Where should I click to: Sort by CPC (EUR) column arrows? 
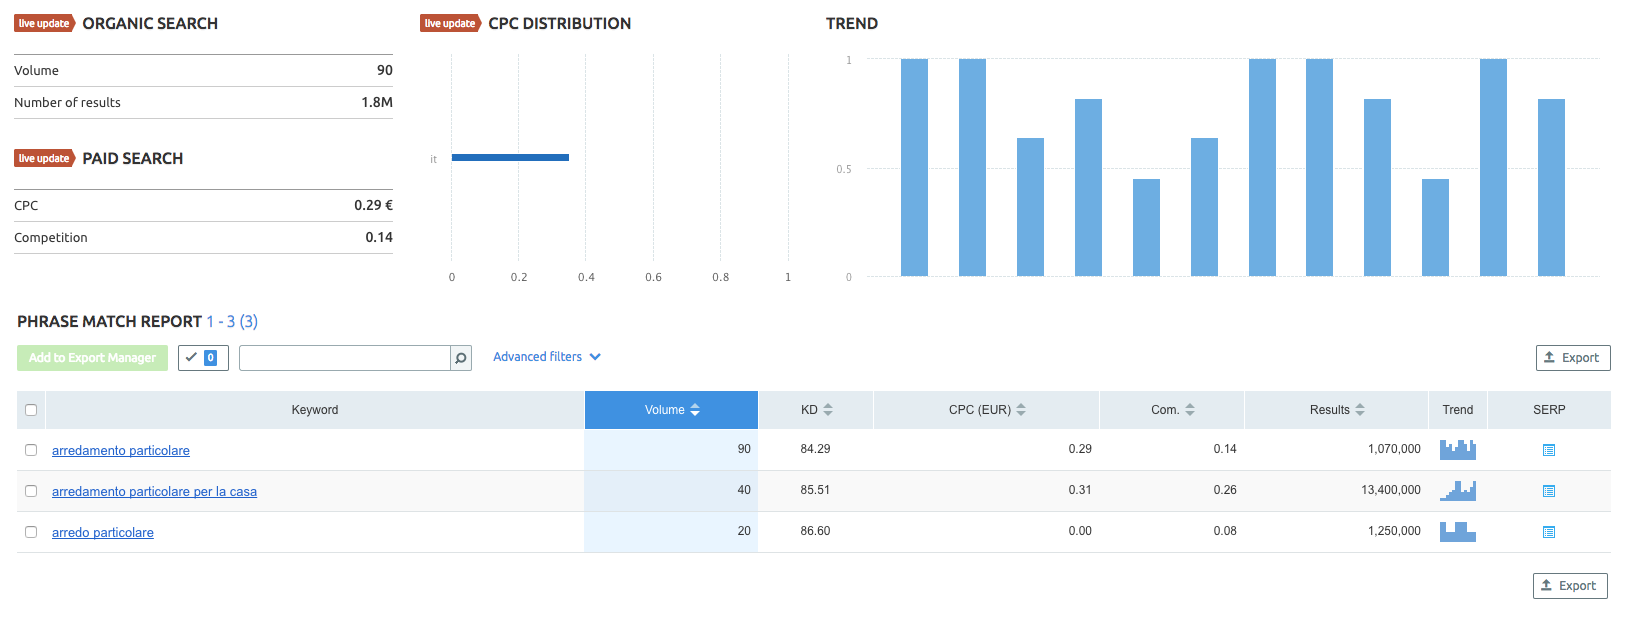[x=1021, y=410]
